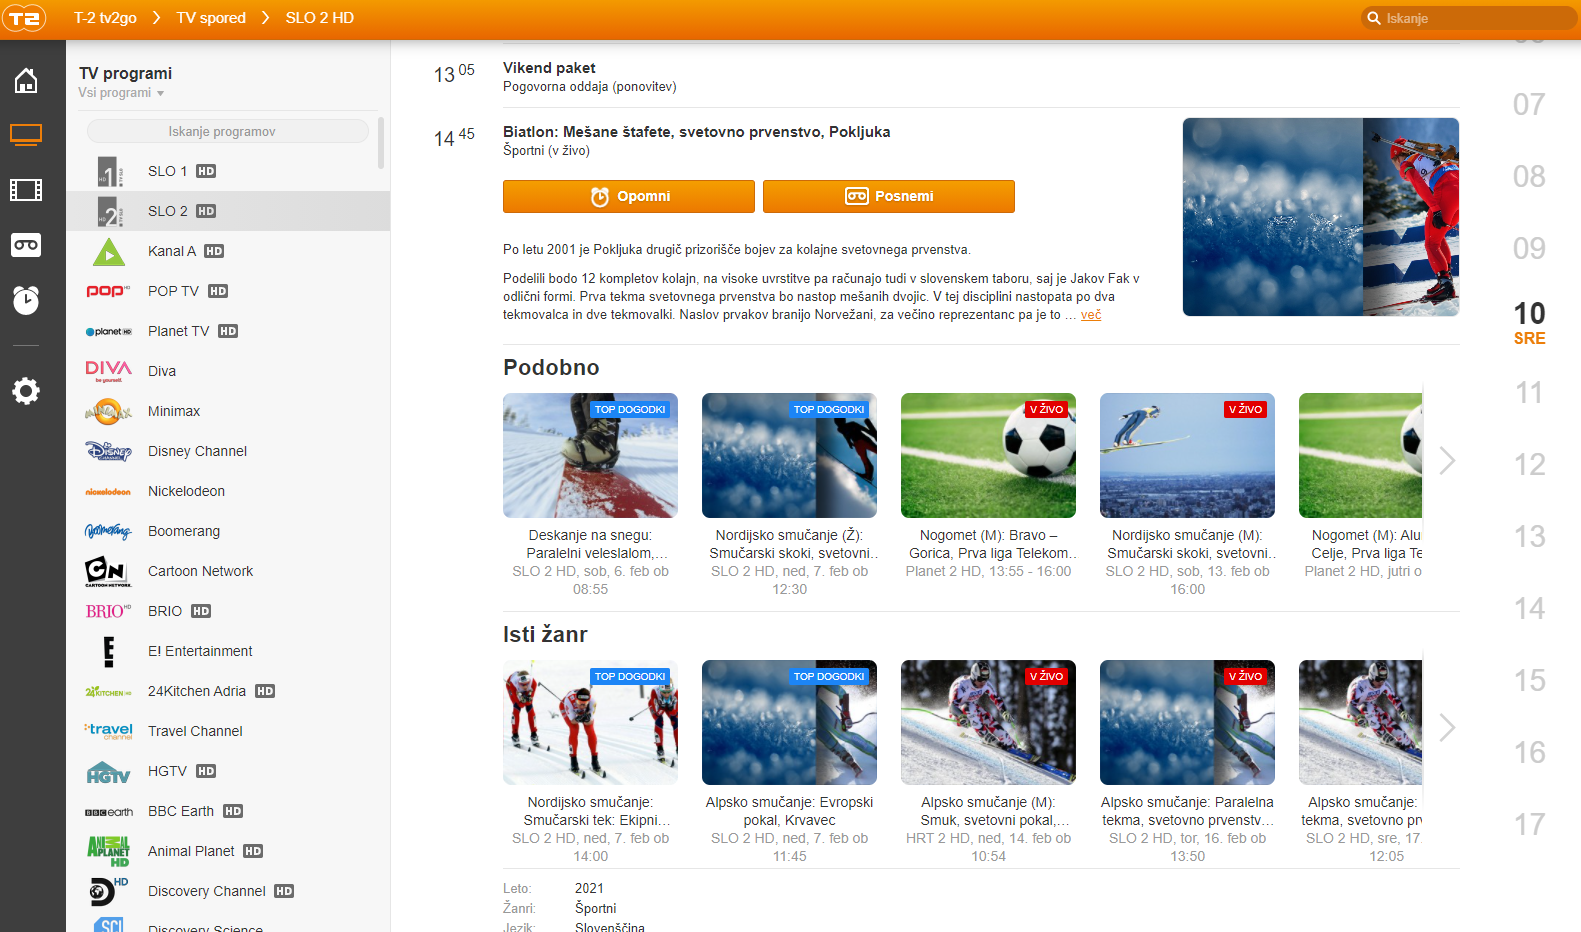Image resolution: width=1581 pixels, height=932 pixels.
Task: Click the Opomni reminder button
Action: pyautogui.click(x=628, y=197)
